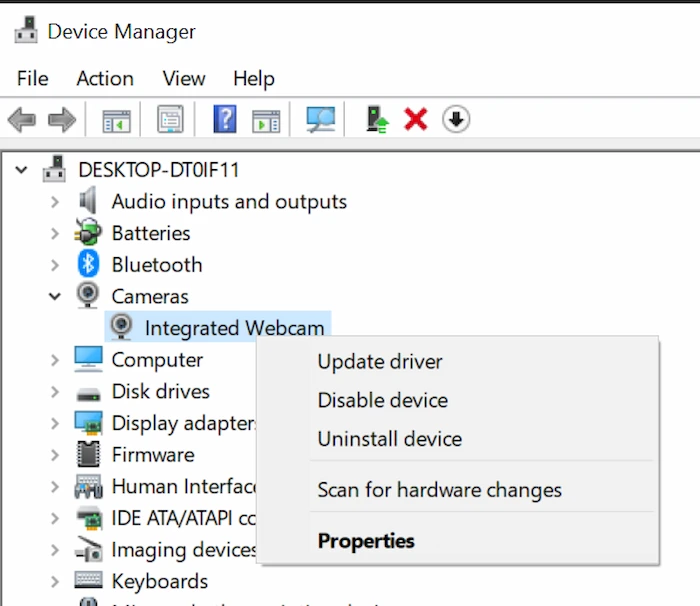Image resolution: width=700 pixels, height=606 pixels.
Task: Click the Batteries category icon
Action: point(88,232)
